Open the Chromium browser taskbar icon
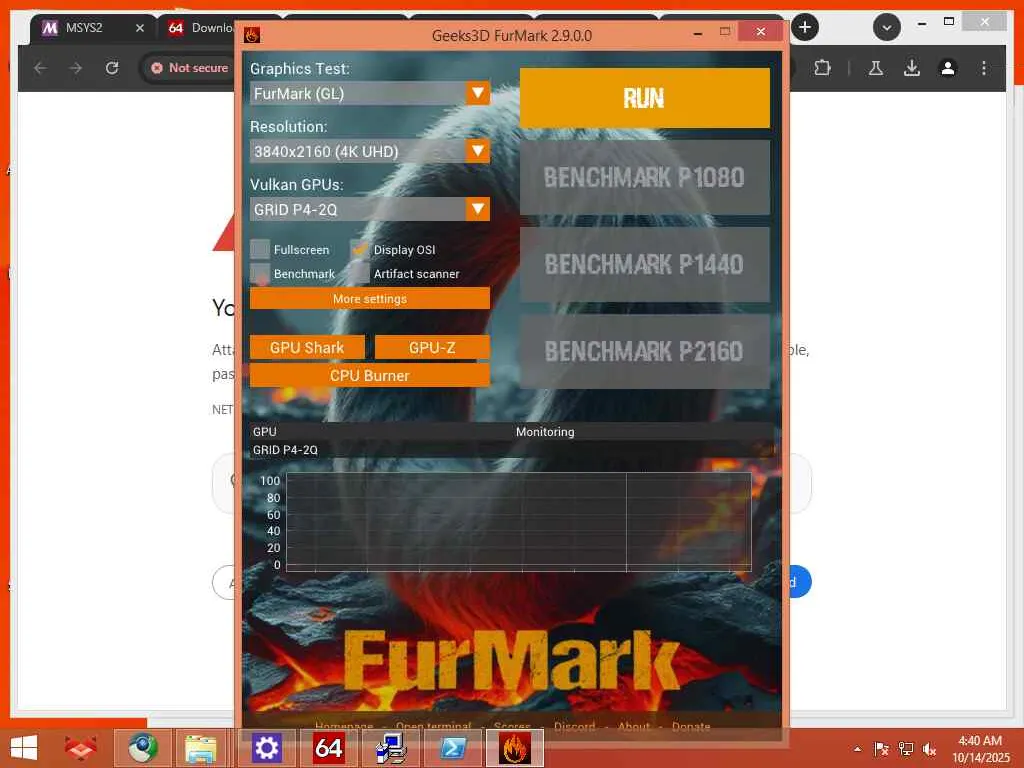1024x768 pixels. [x=143, y=748]
